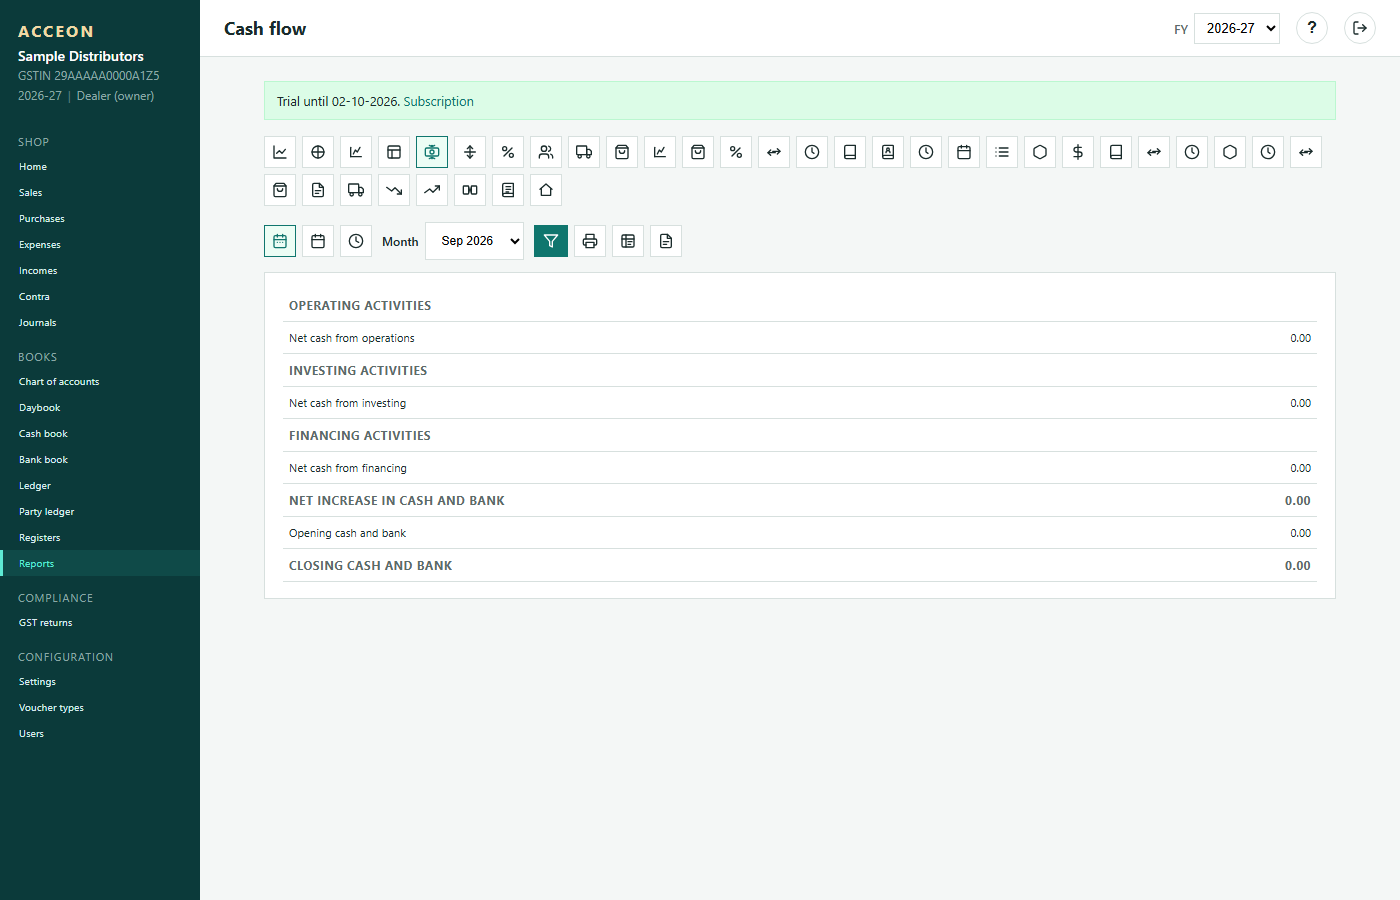Open the FY 2026-27 dropdown
The width and height of the screenshot is (1400, 900).
[1237, 28]
